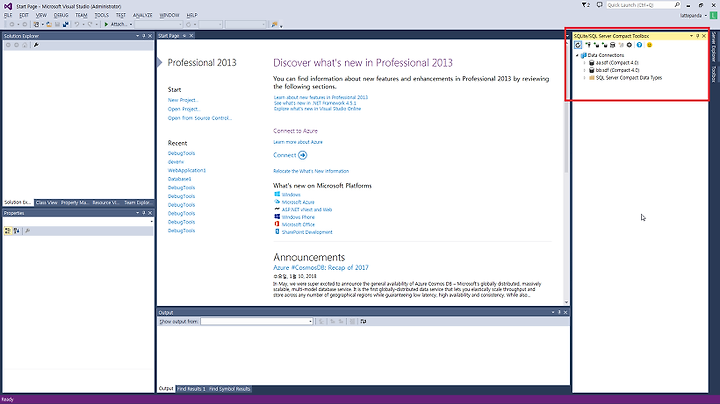Screen dimensions: 720x404
Task: Open Compact Toolbox options gear icon
Action: point(630,45)
